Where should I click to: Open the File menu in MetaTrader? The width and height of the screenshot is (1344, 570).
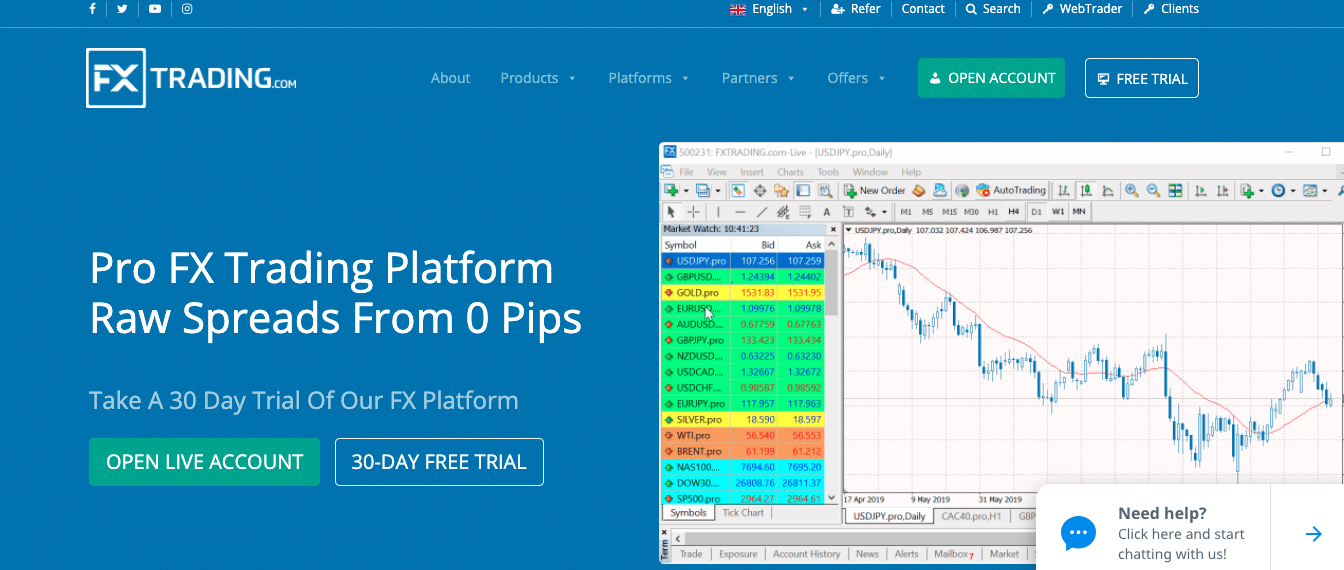pos(686,172)
